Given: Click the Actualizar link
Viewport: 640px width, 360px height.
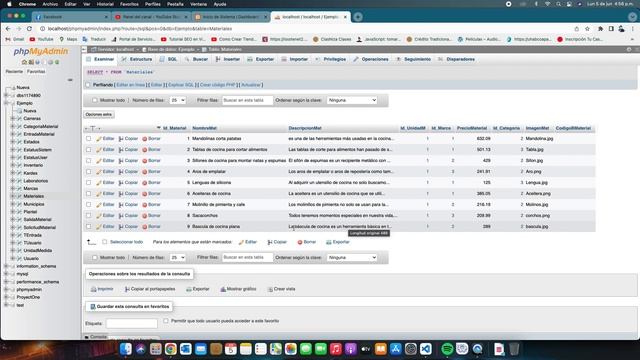Looking at the screenshot, I should (x=251, y=85).
